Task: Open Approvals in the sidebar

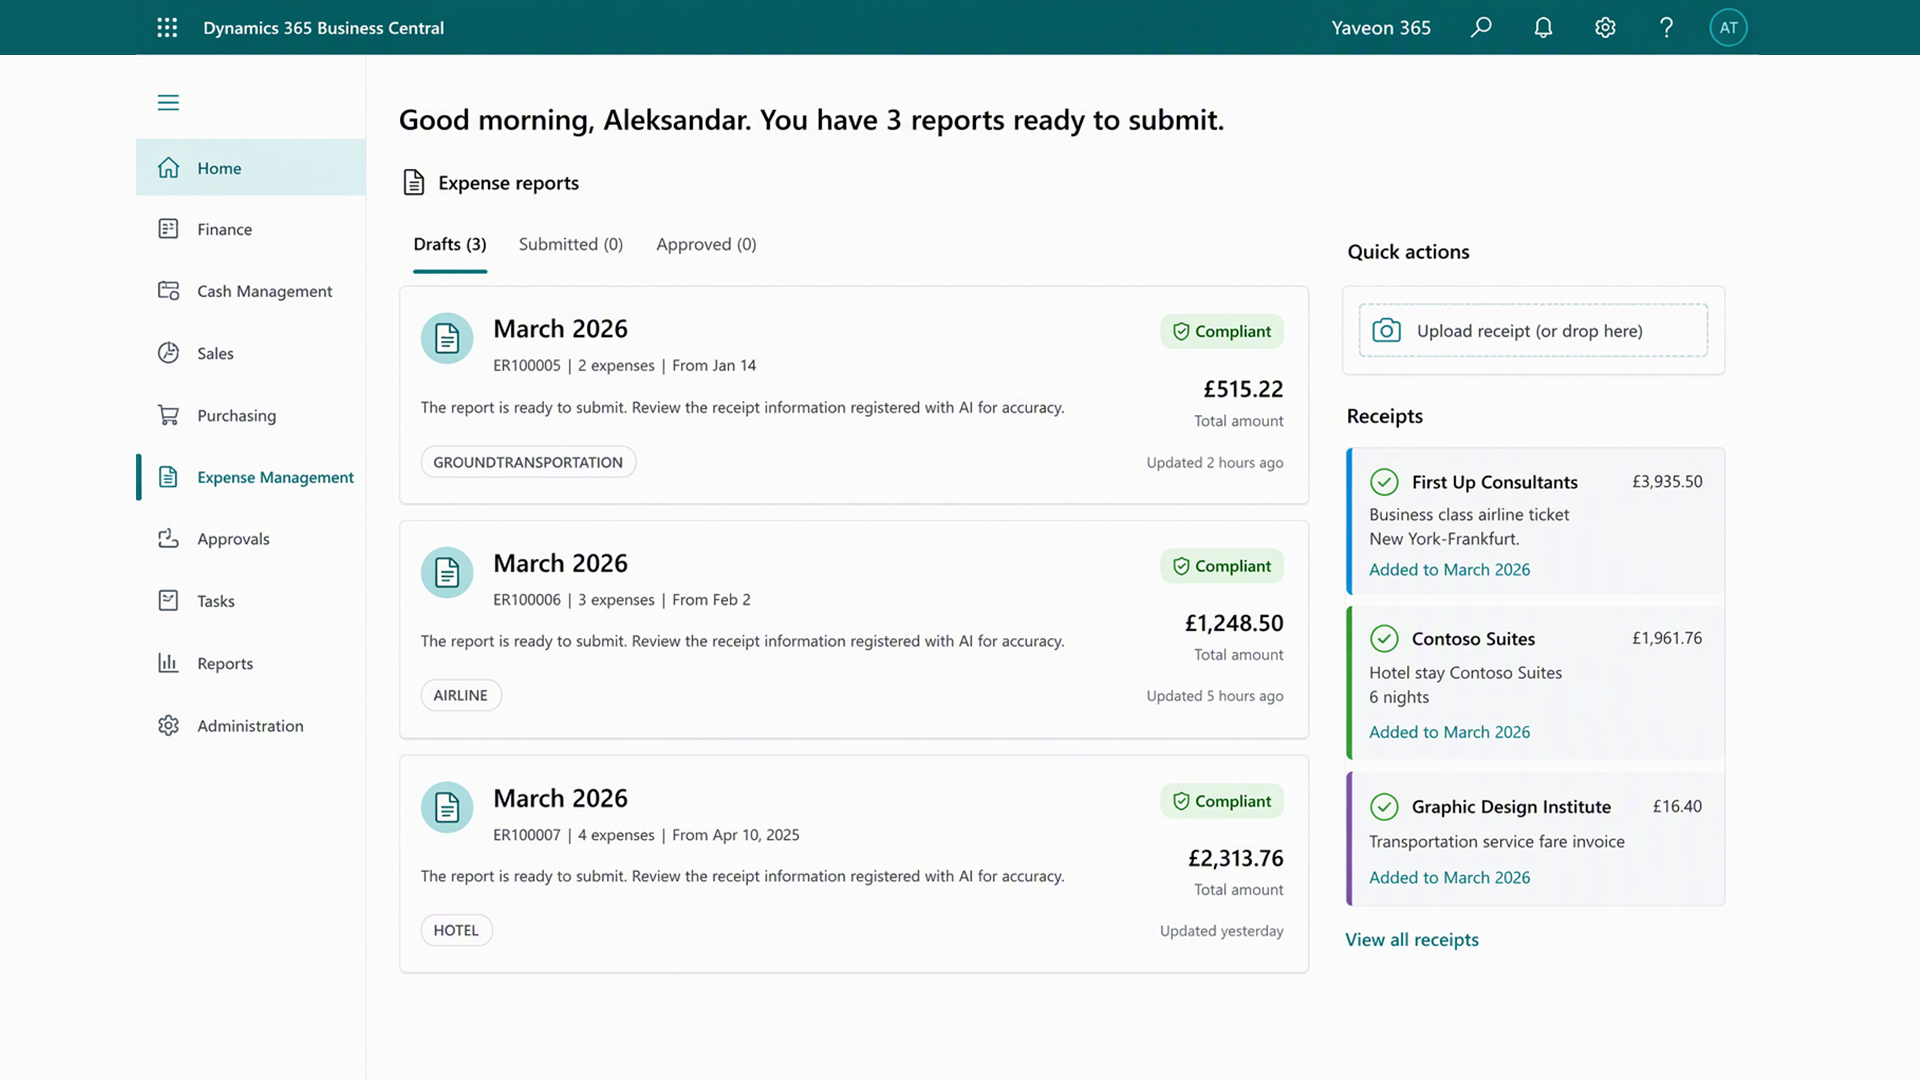Action: point(251,539)
